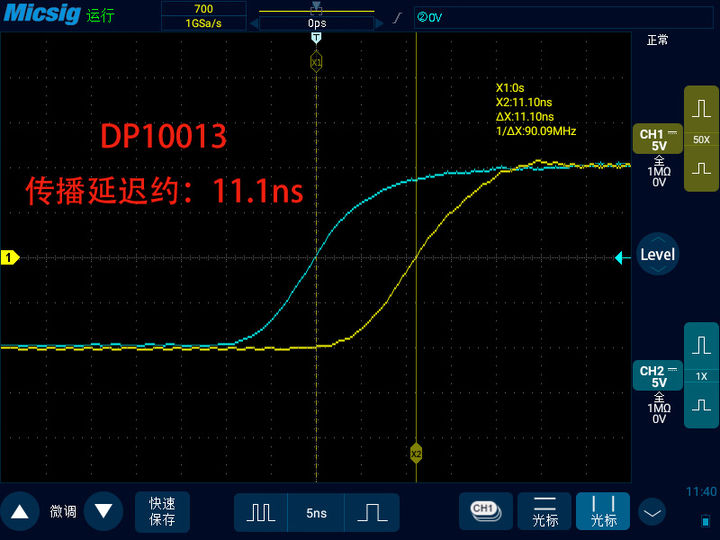720x540 pixels.
Task: Decrease CH2 vertical scale pulse icon
Action: click(701, 405)
